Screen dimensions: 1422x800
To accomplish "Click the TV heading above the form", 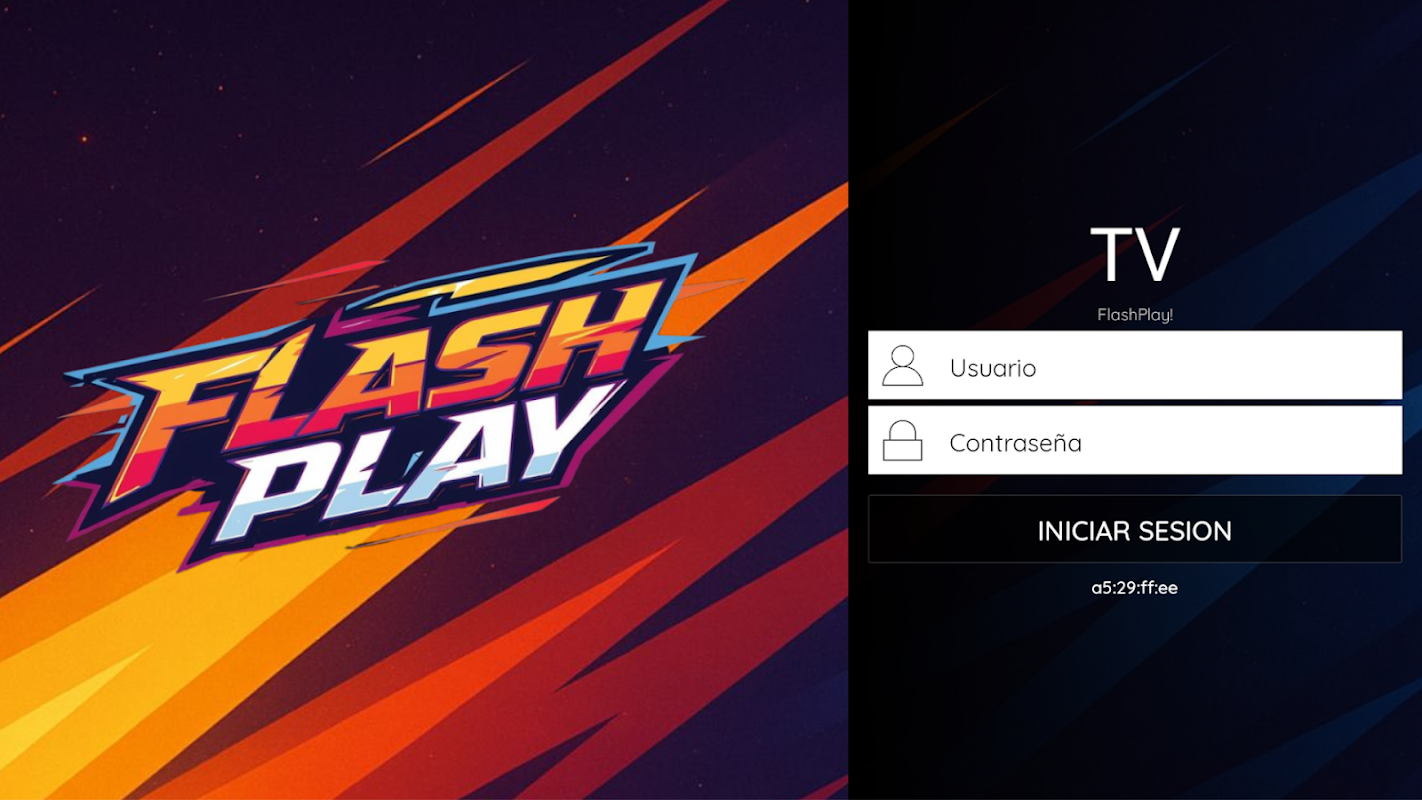I will click(x=1135, y=255).
